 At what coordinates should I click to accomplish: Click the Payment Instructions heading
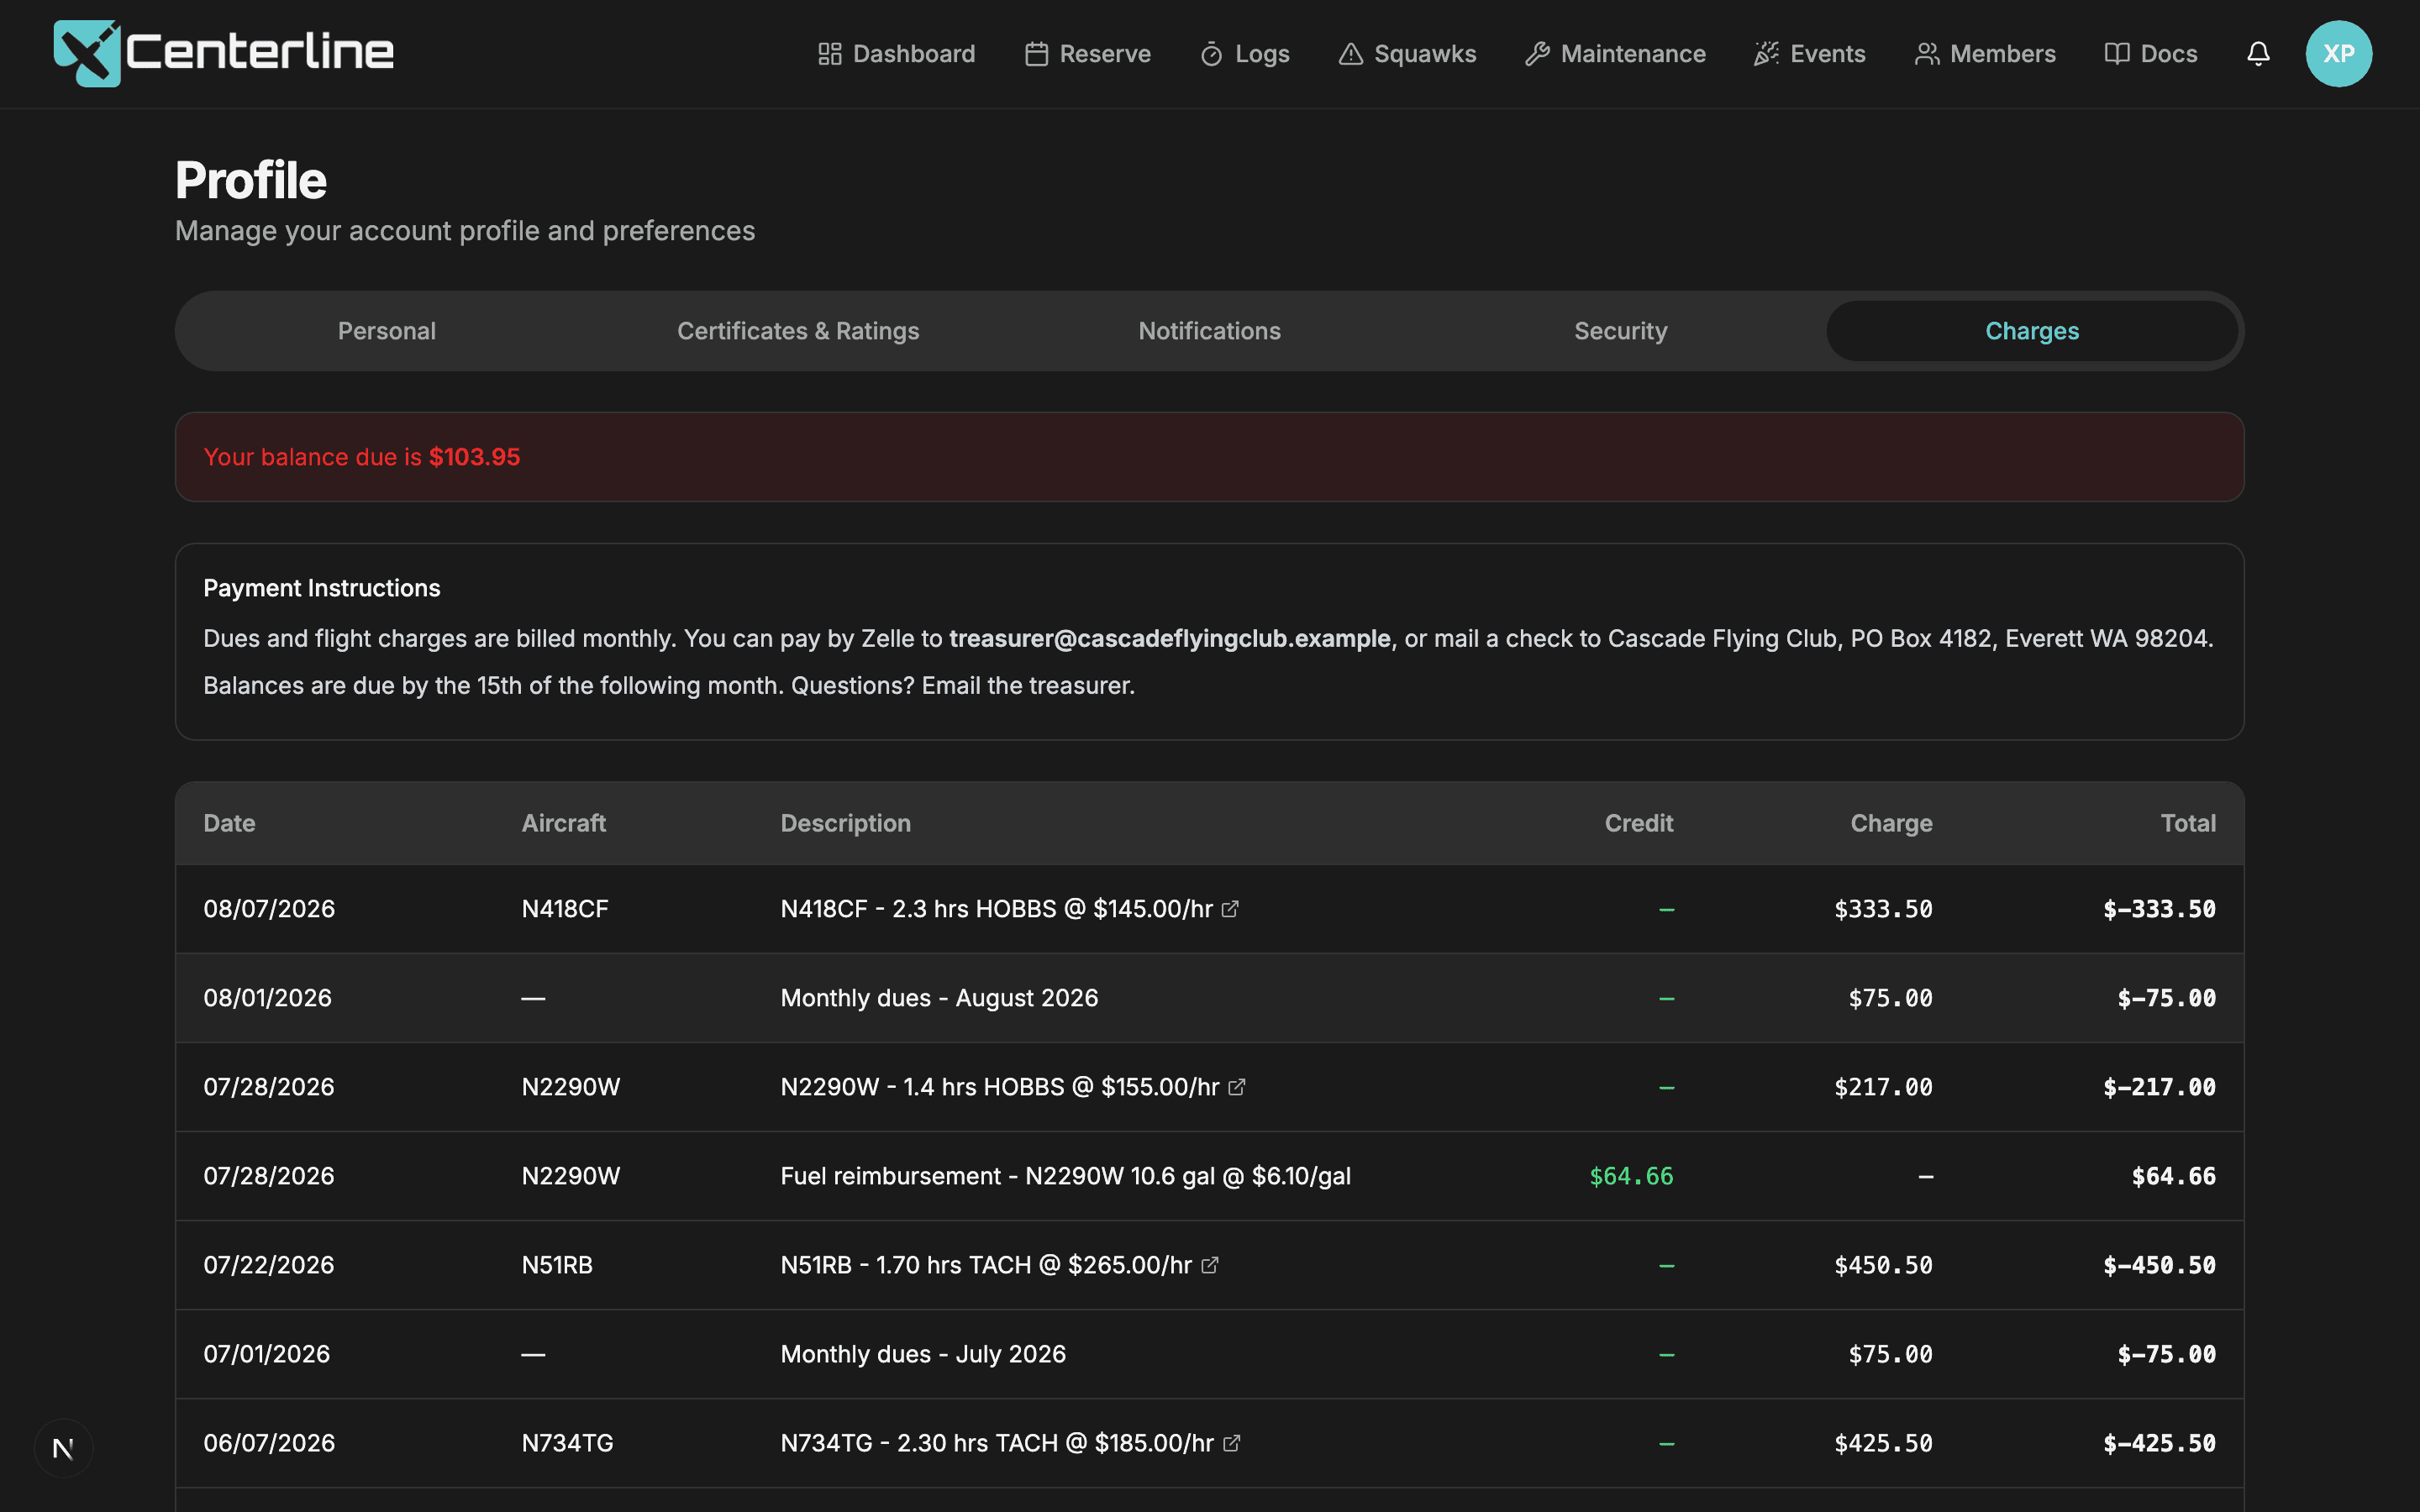tap(322, 588)
